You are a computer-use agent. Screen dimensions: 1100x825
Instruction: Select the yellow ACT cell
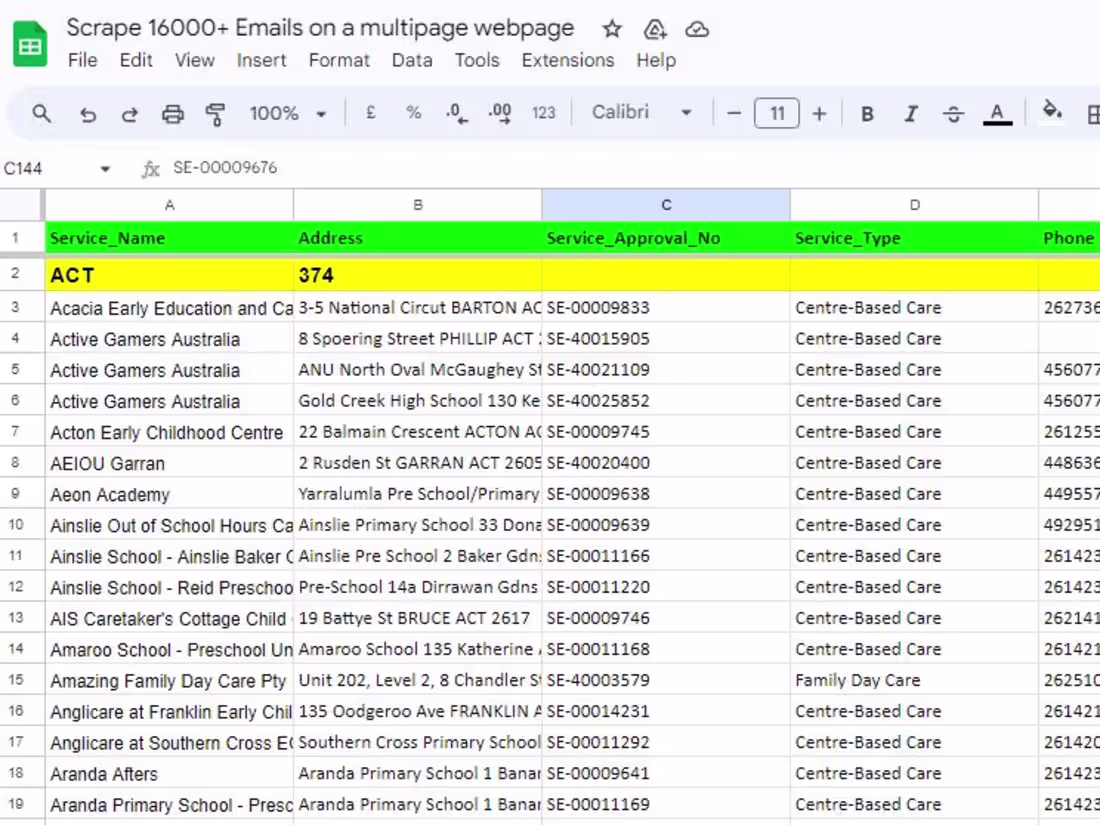coord(169,275)
